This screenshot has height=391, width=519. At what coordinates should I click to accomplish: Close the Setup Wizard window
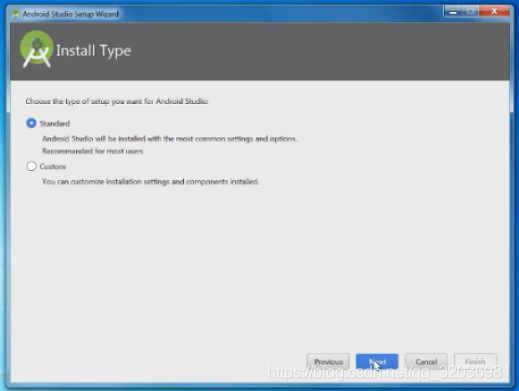pos(494,11)
